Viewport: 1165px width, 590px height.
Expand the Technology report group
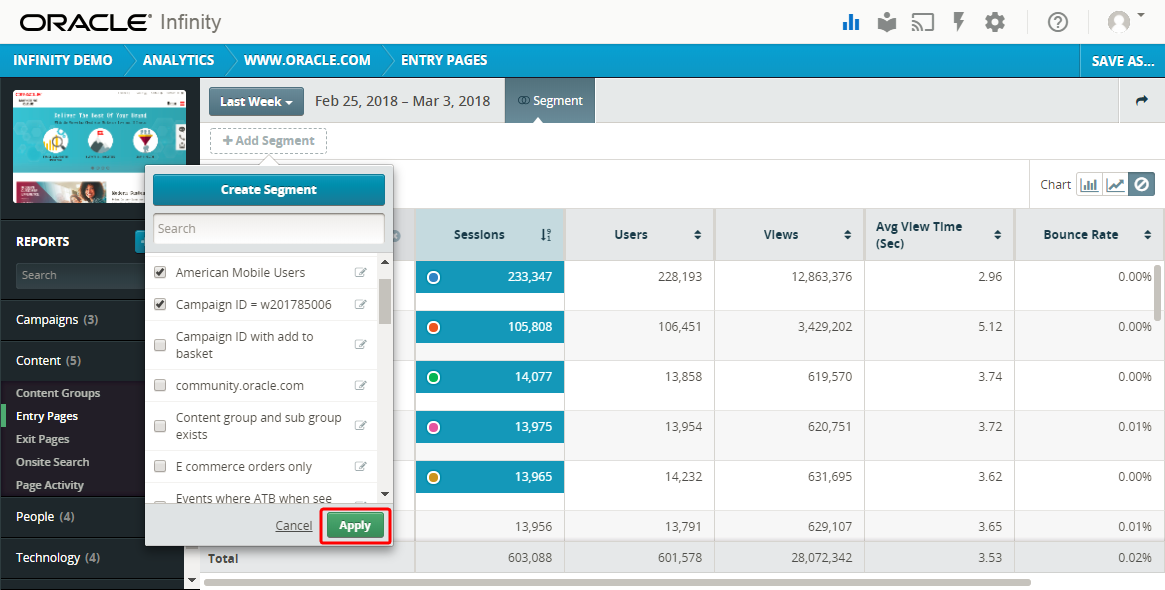pyautogui.click(x=58, y=557)
